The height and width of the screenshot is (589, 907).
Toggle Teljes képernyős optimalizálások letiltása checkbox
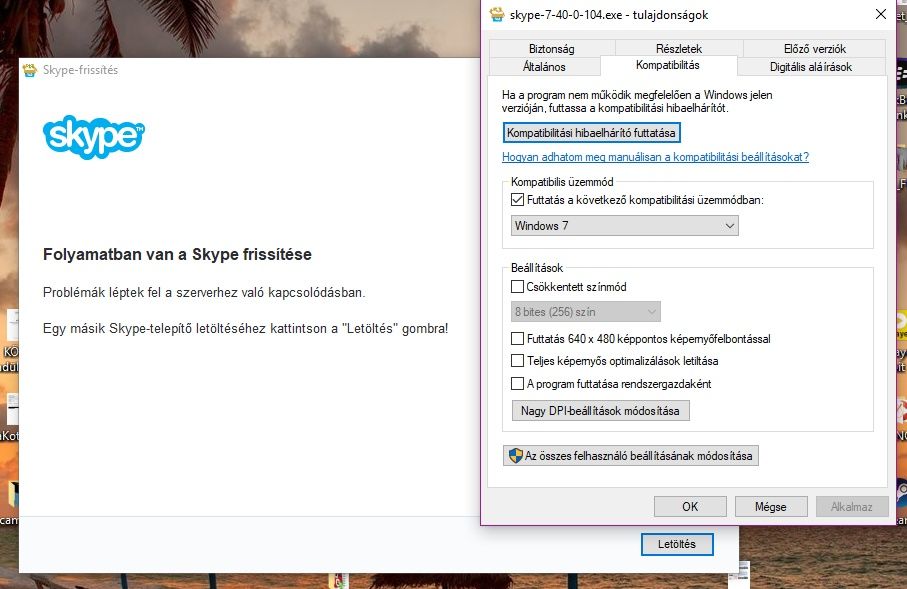[518, 360]
